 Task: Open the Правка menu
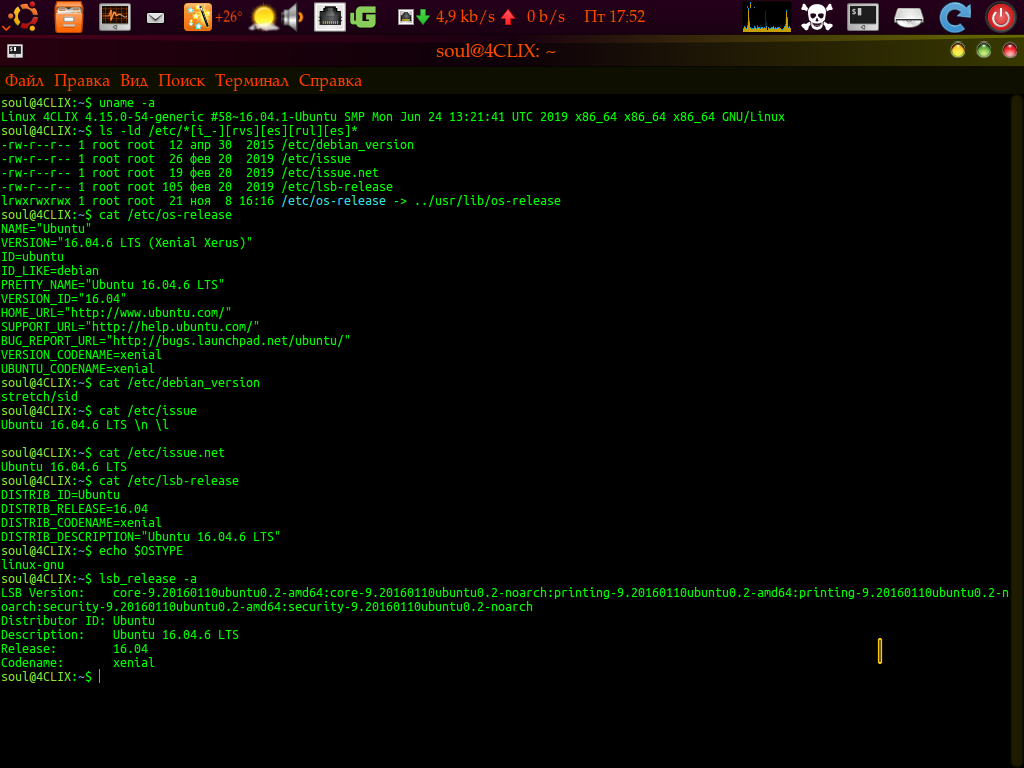coord(82,80)
